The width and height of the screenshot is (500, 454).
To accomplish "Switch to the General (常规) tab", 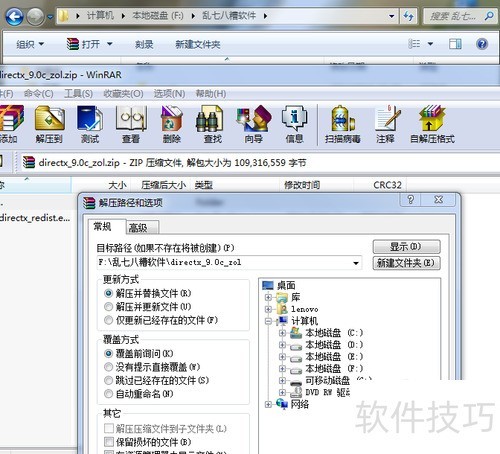I will point(107,227).
